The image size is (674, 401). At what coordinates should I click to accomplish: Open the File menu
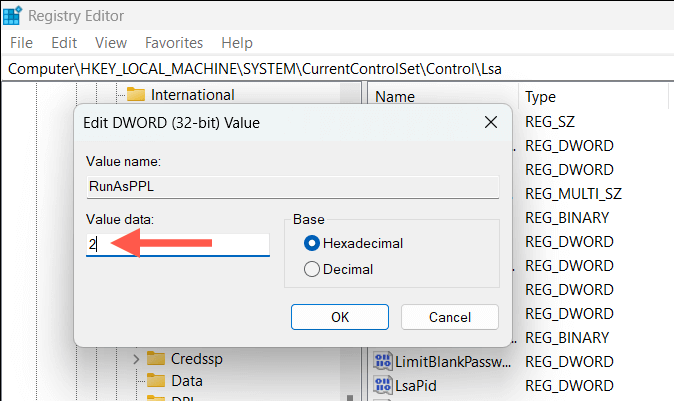coord(21,43)
